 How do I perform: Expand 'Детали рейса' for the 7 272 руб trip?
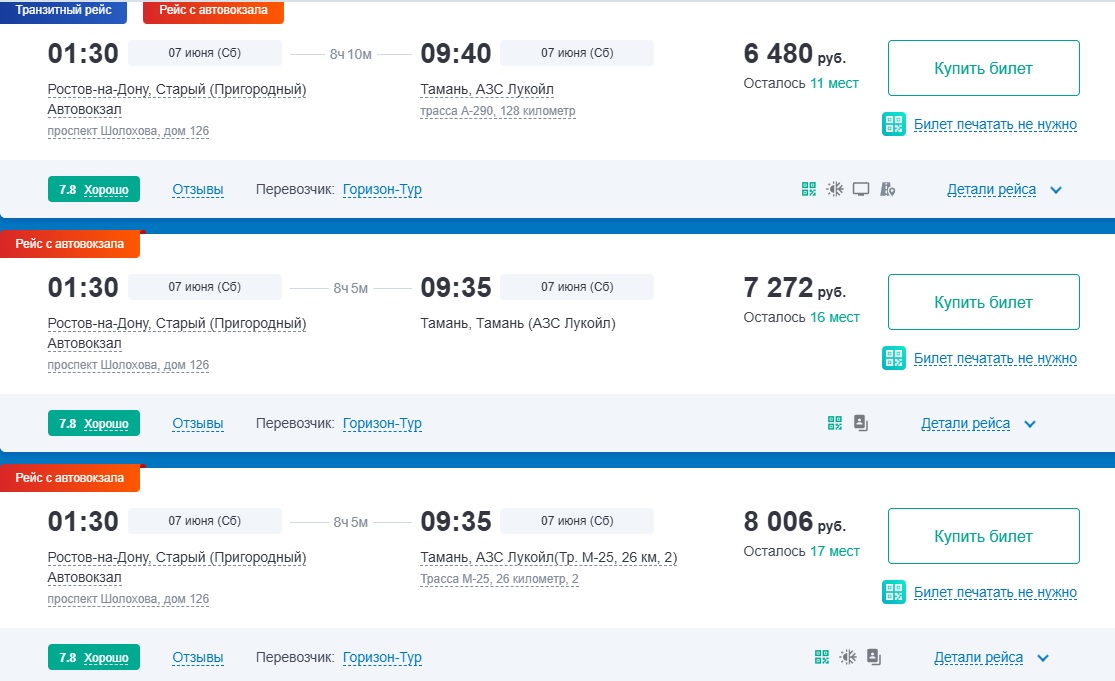coord(978,424)
